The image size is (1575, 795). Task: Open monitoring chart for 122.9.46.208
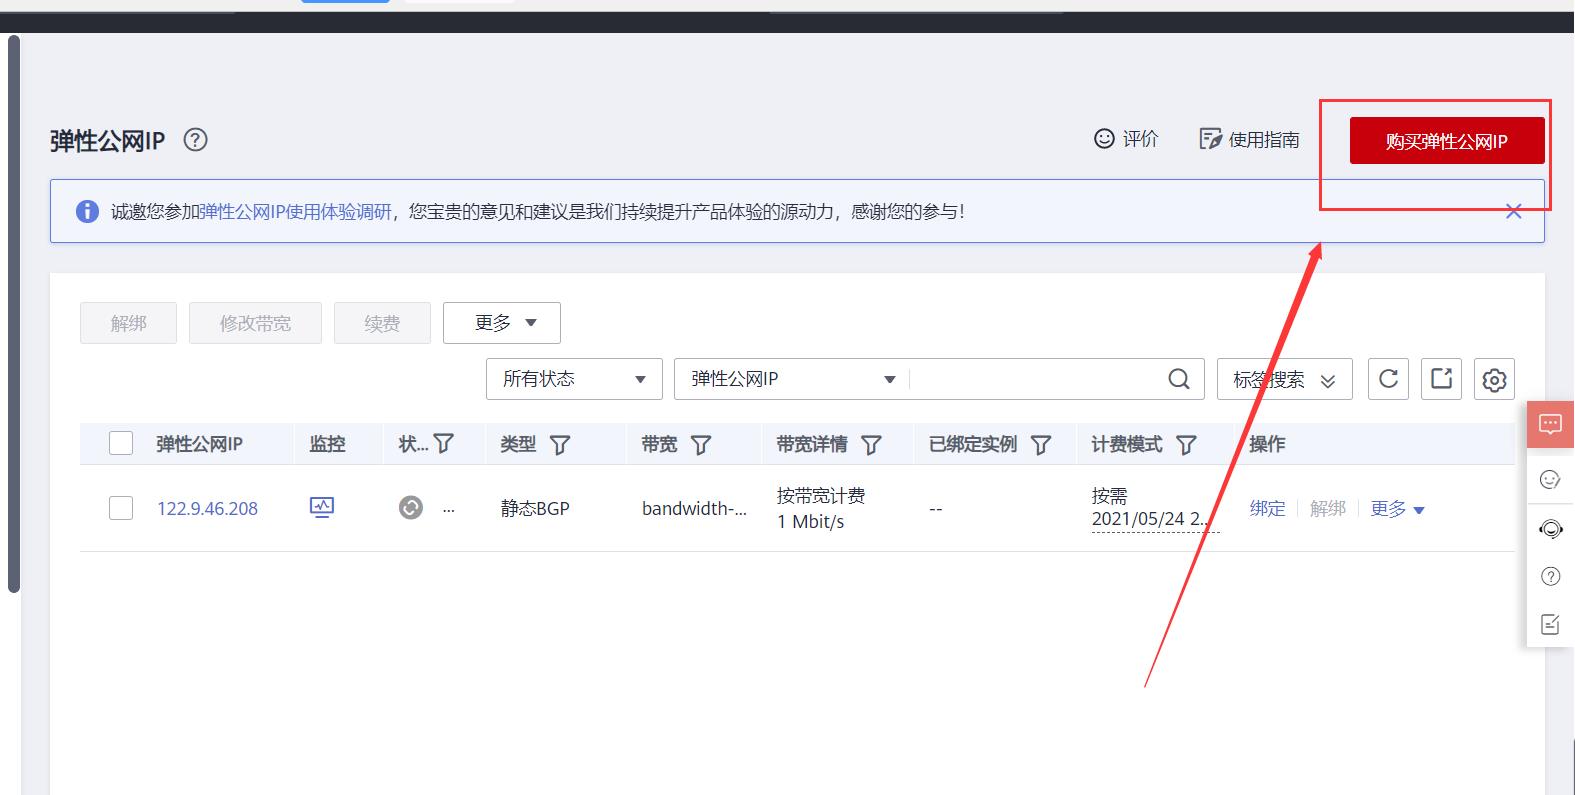pos(322,507)
